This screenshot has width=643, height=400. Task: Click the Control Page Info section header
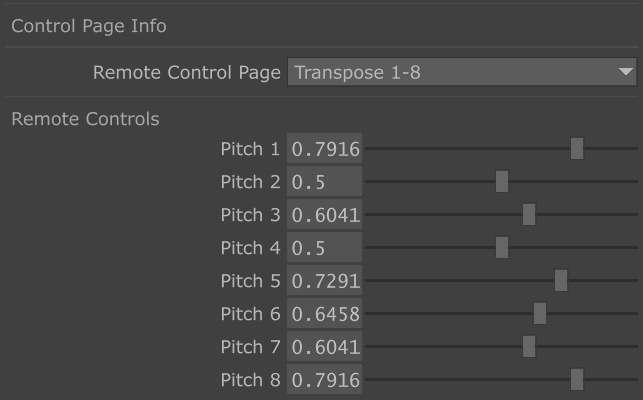(89, 26)
